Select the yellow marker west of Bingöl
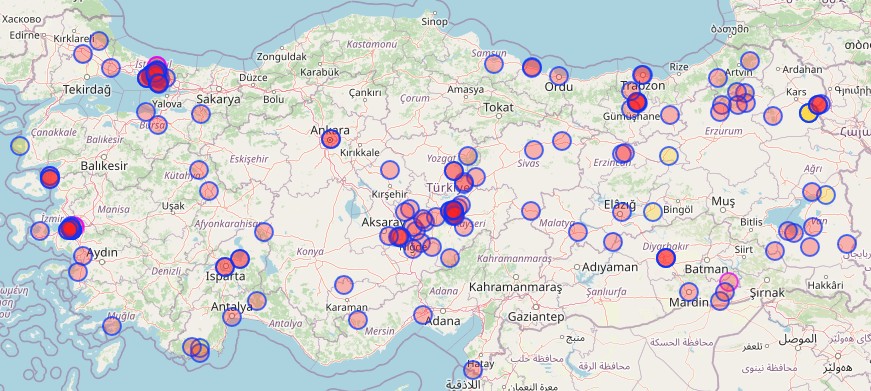871x391 pixels. pos(653,212)
